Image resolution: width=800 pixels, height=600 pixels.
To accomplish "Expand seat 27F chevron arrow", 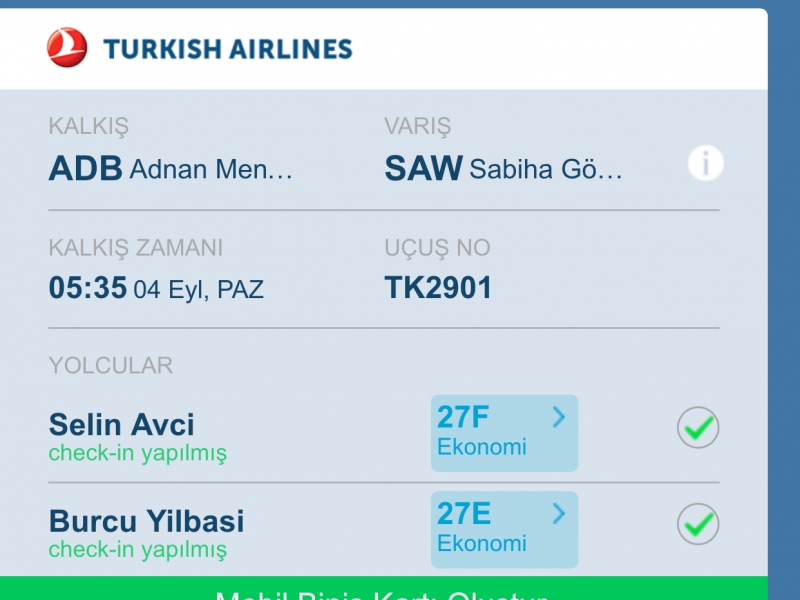I will click(x=559, y=417).
